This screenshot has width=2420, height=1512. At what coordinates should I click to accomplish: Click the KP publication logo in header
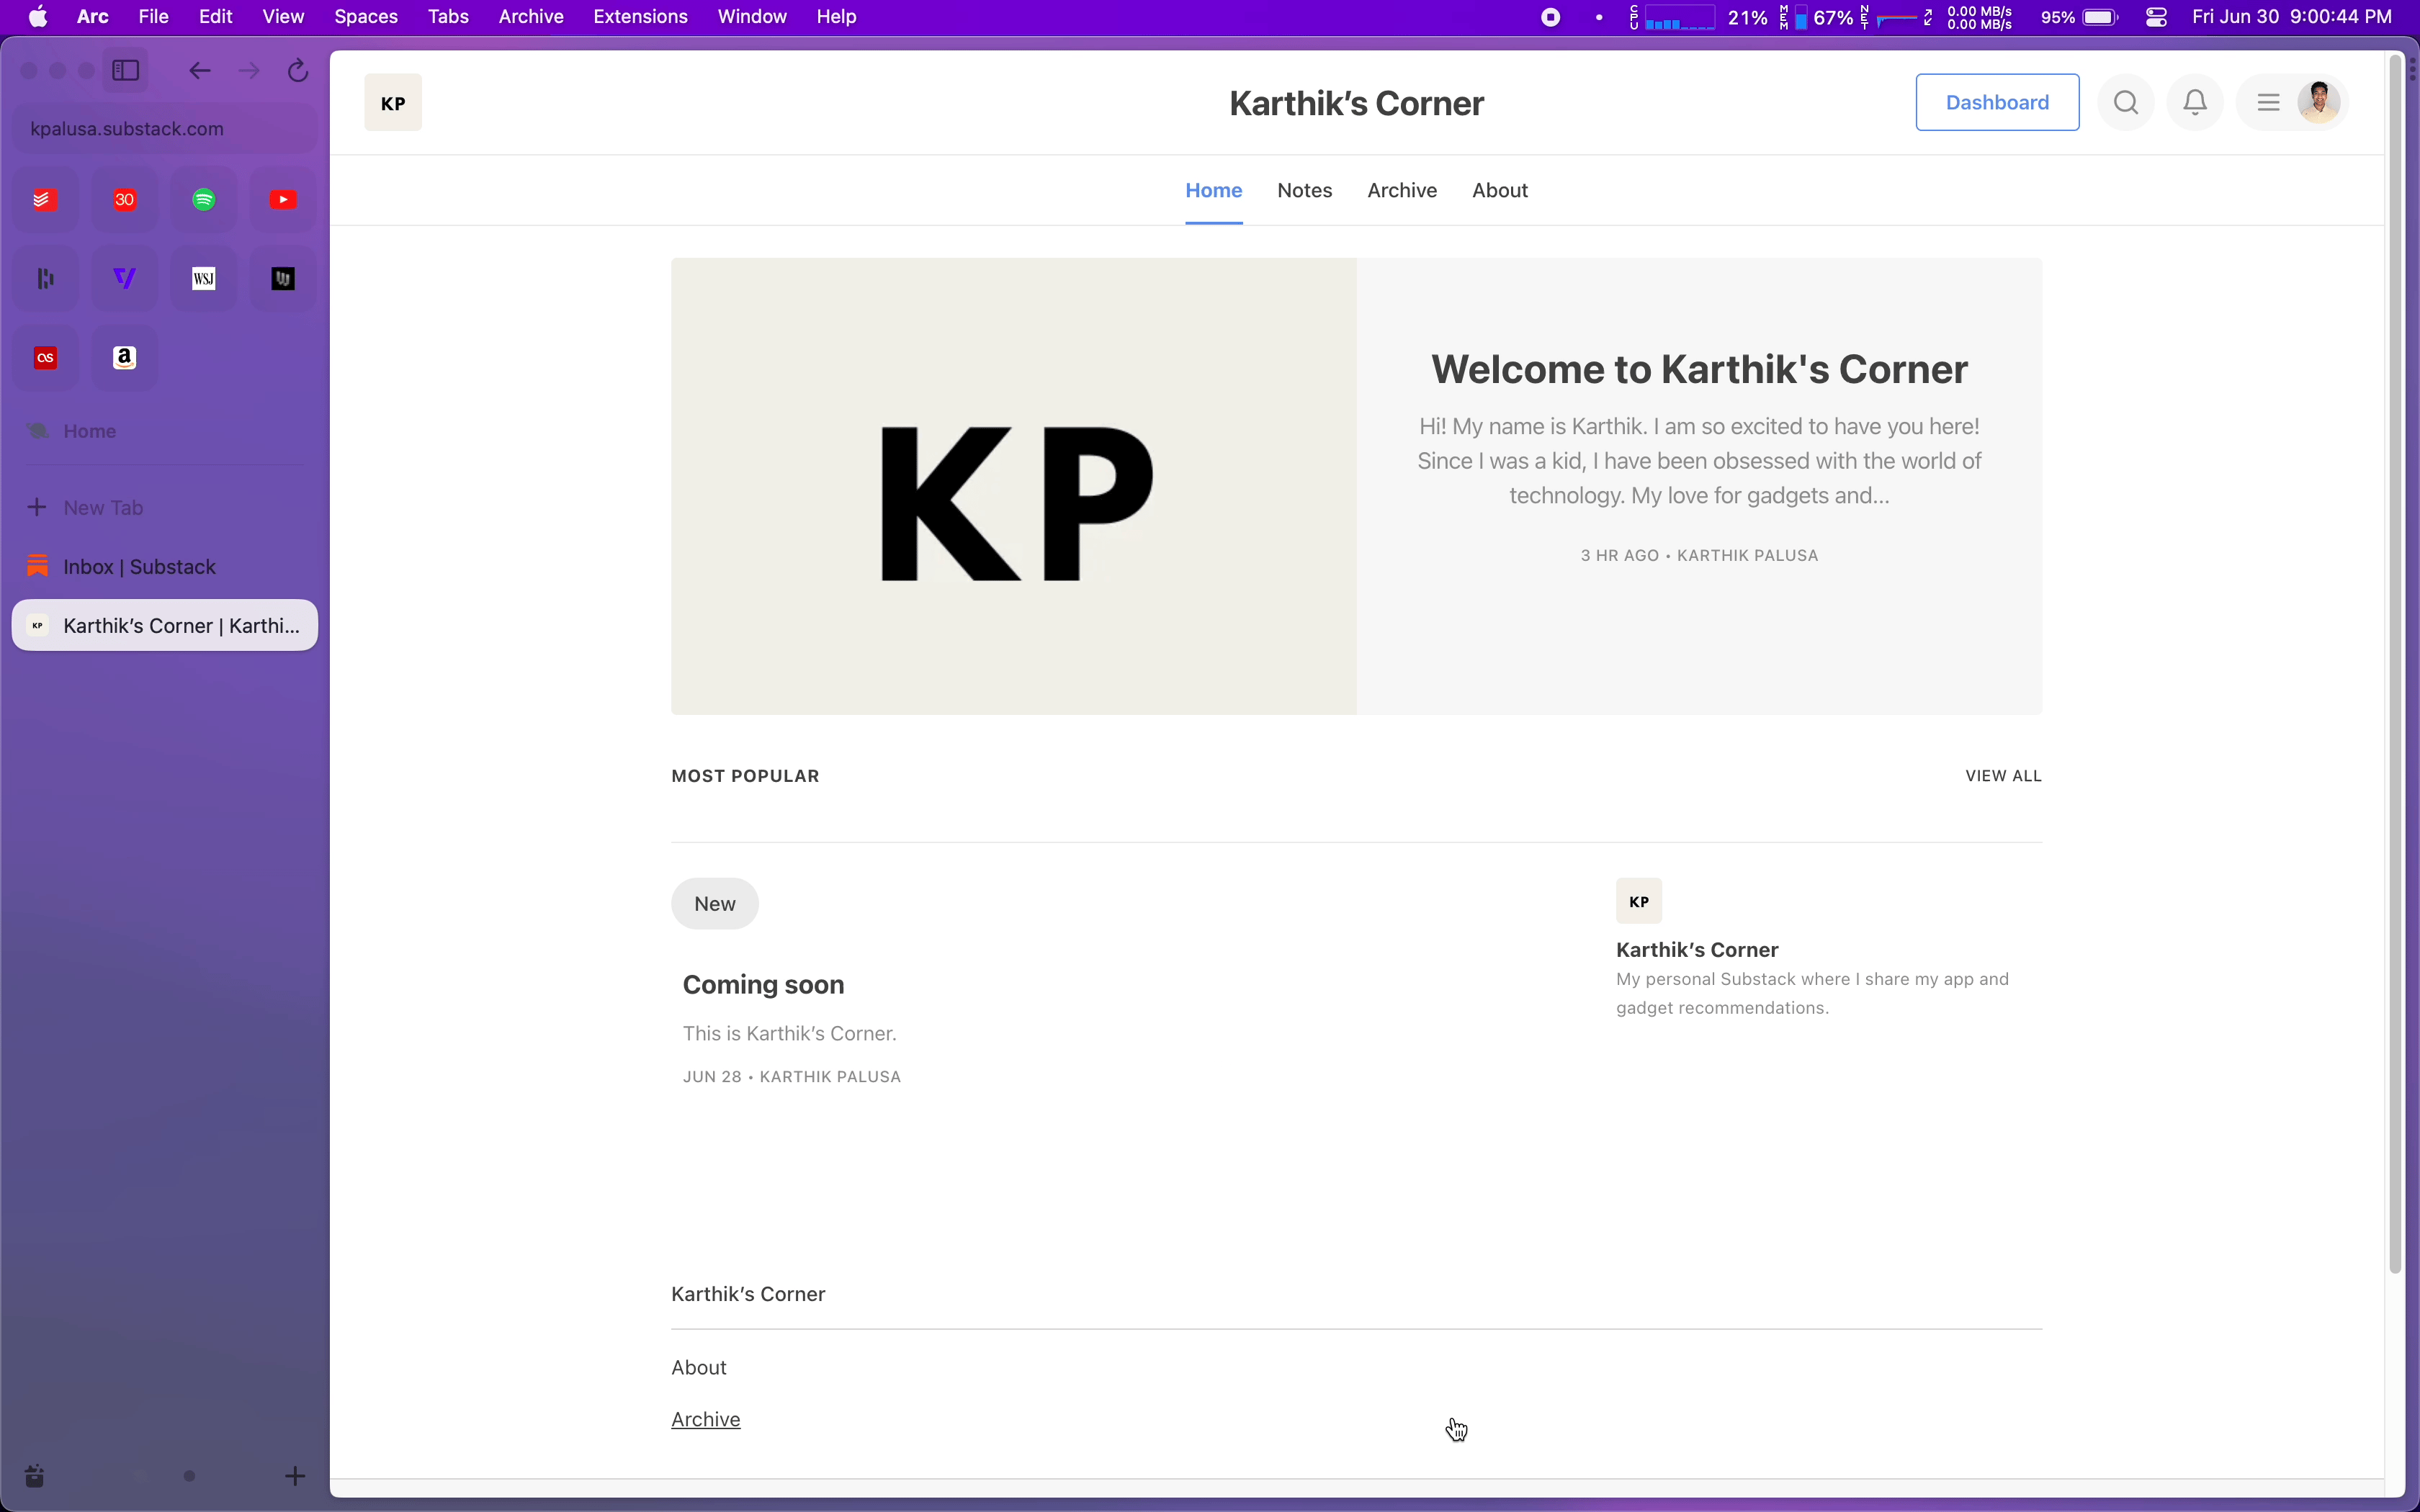(x=394, y=103)
